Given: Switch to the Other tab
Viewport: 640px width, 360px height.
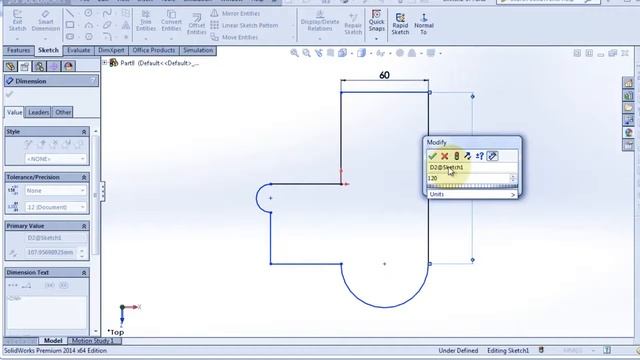Looking at the screenshot, I should tap(63, 112).
